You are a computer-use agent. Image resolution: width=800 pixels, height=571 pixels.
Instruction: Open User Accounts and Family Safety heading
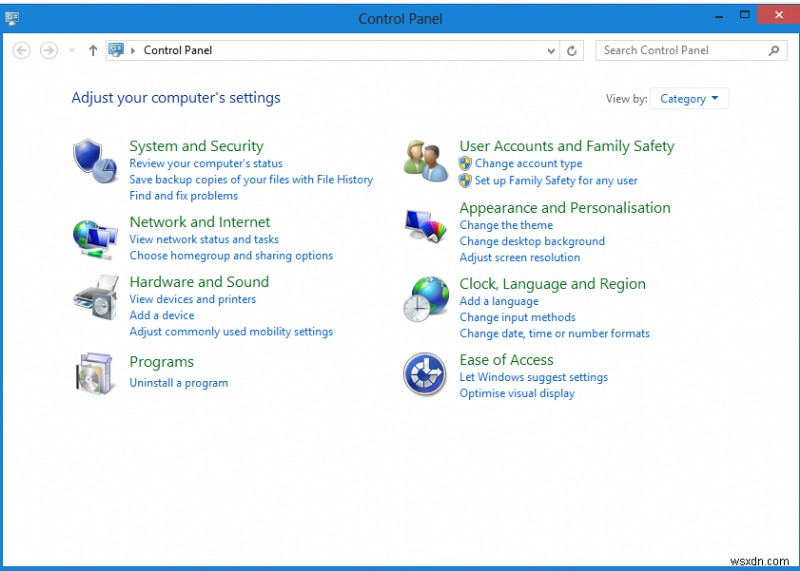[x=567, y=146]
